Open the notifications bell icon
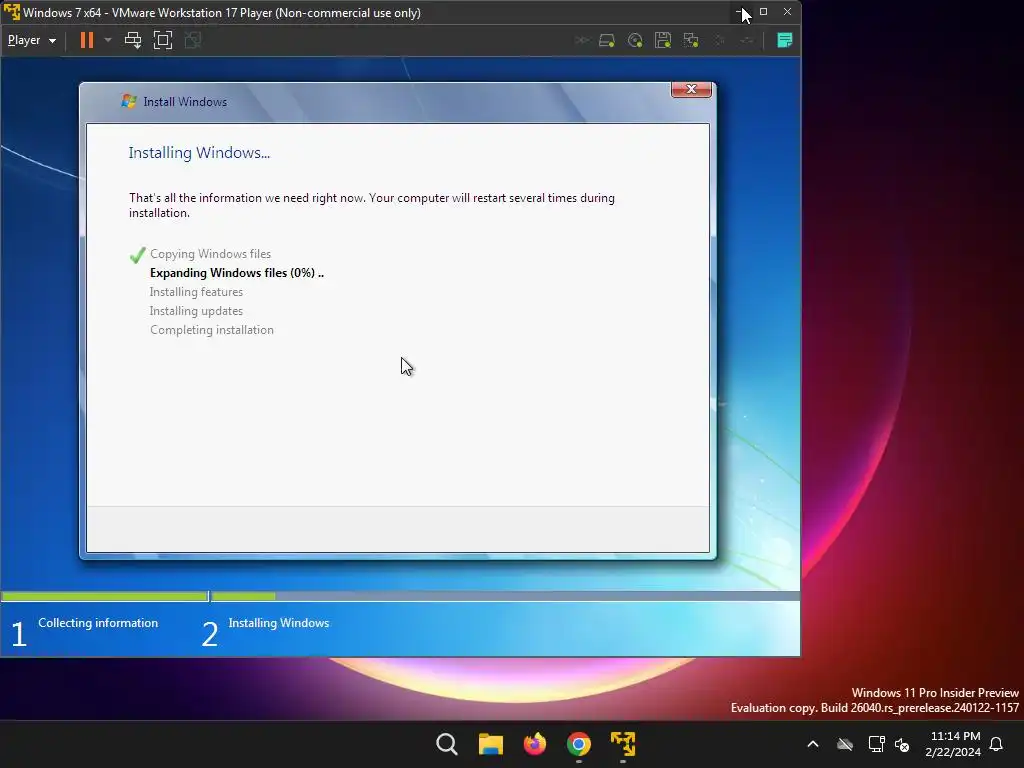Screen dimensions: 1024x768 click(x=997, y=744)
